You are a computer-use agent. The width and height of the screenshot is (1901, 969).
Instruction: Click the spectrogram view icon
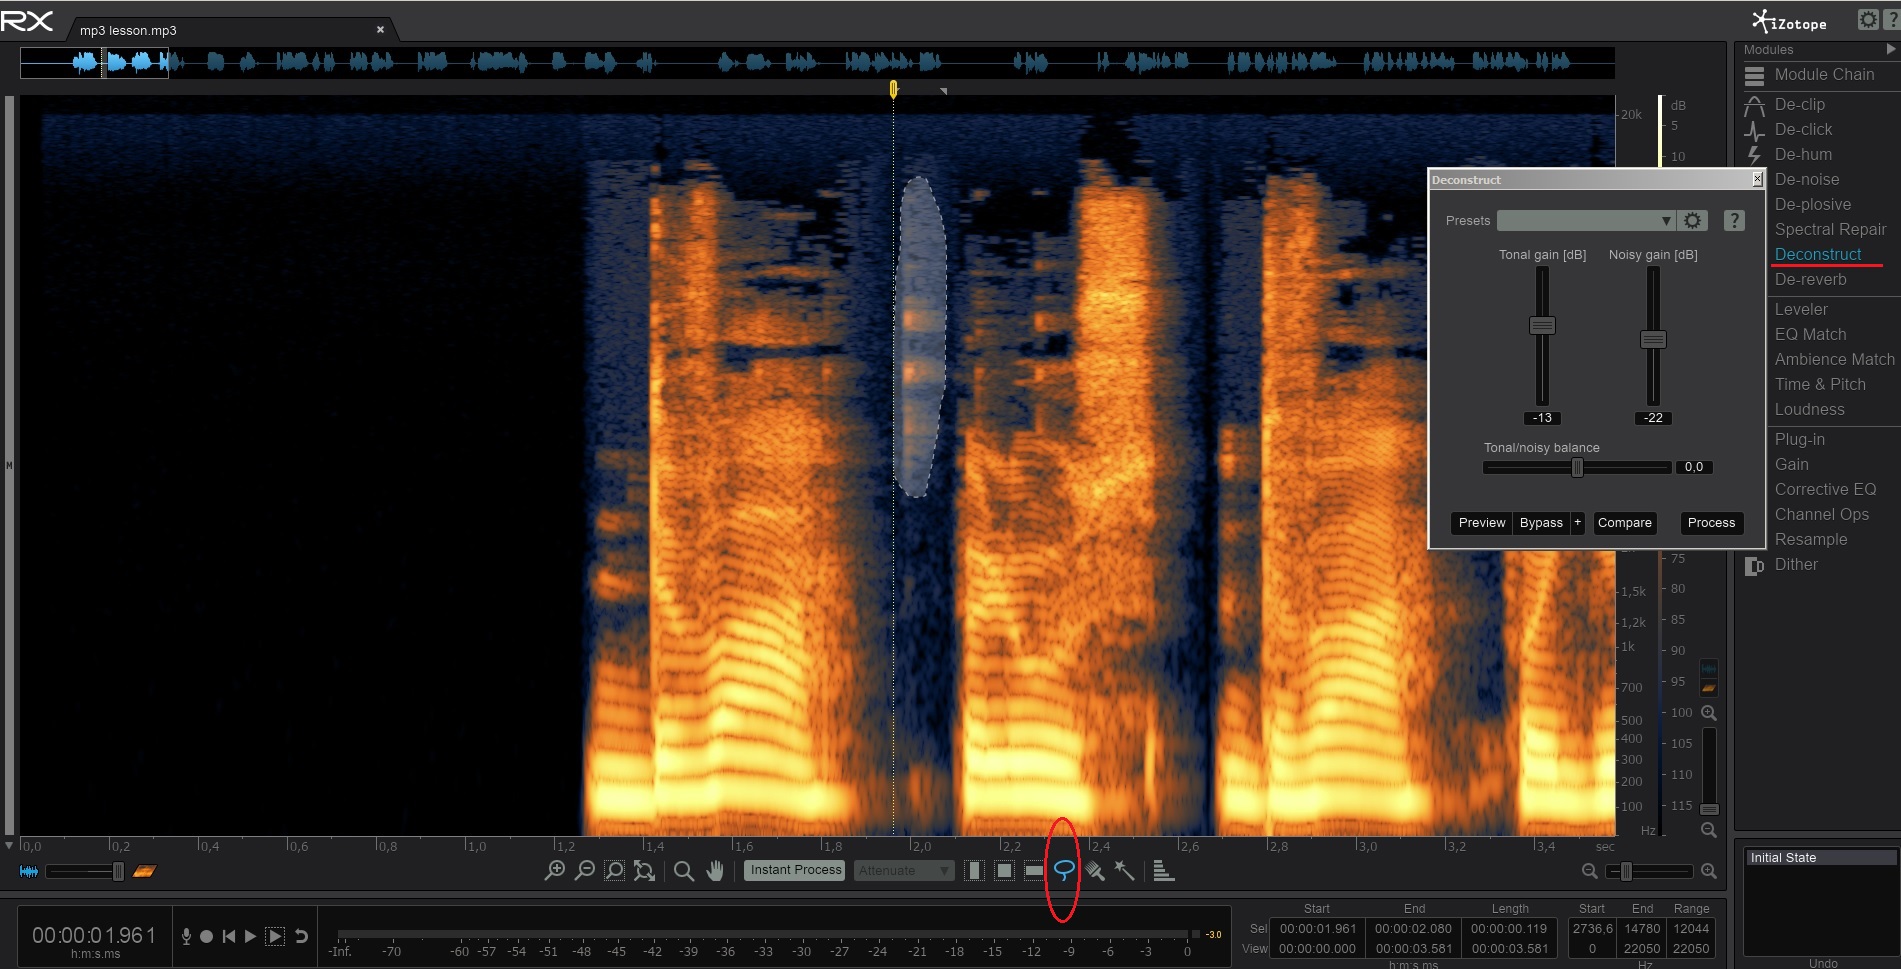tap(144, 872)
